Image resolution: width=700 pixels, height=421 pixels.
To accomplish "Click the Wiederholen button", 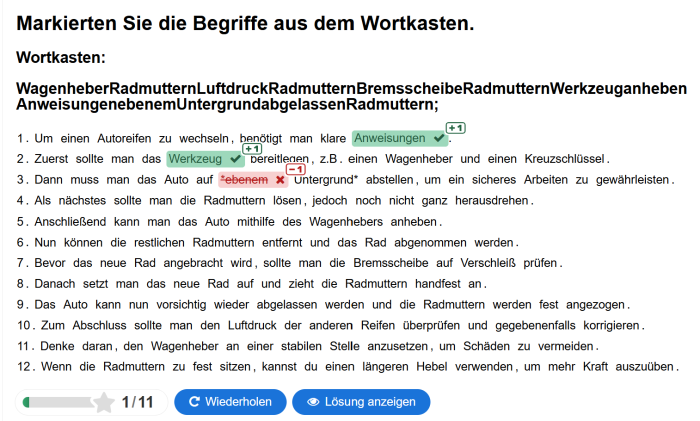I will (x=230, y=402).
